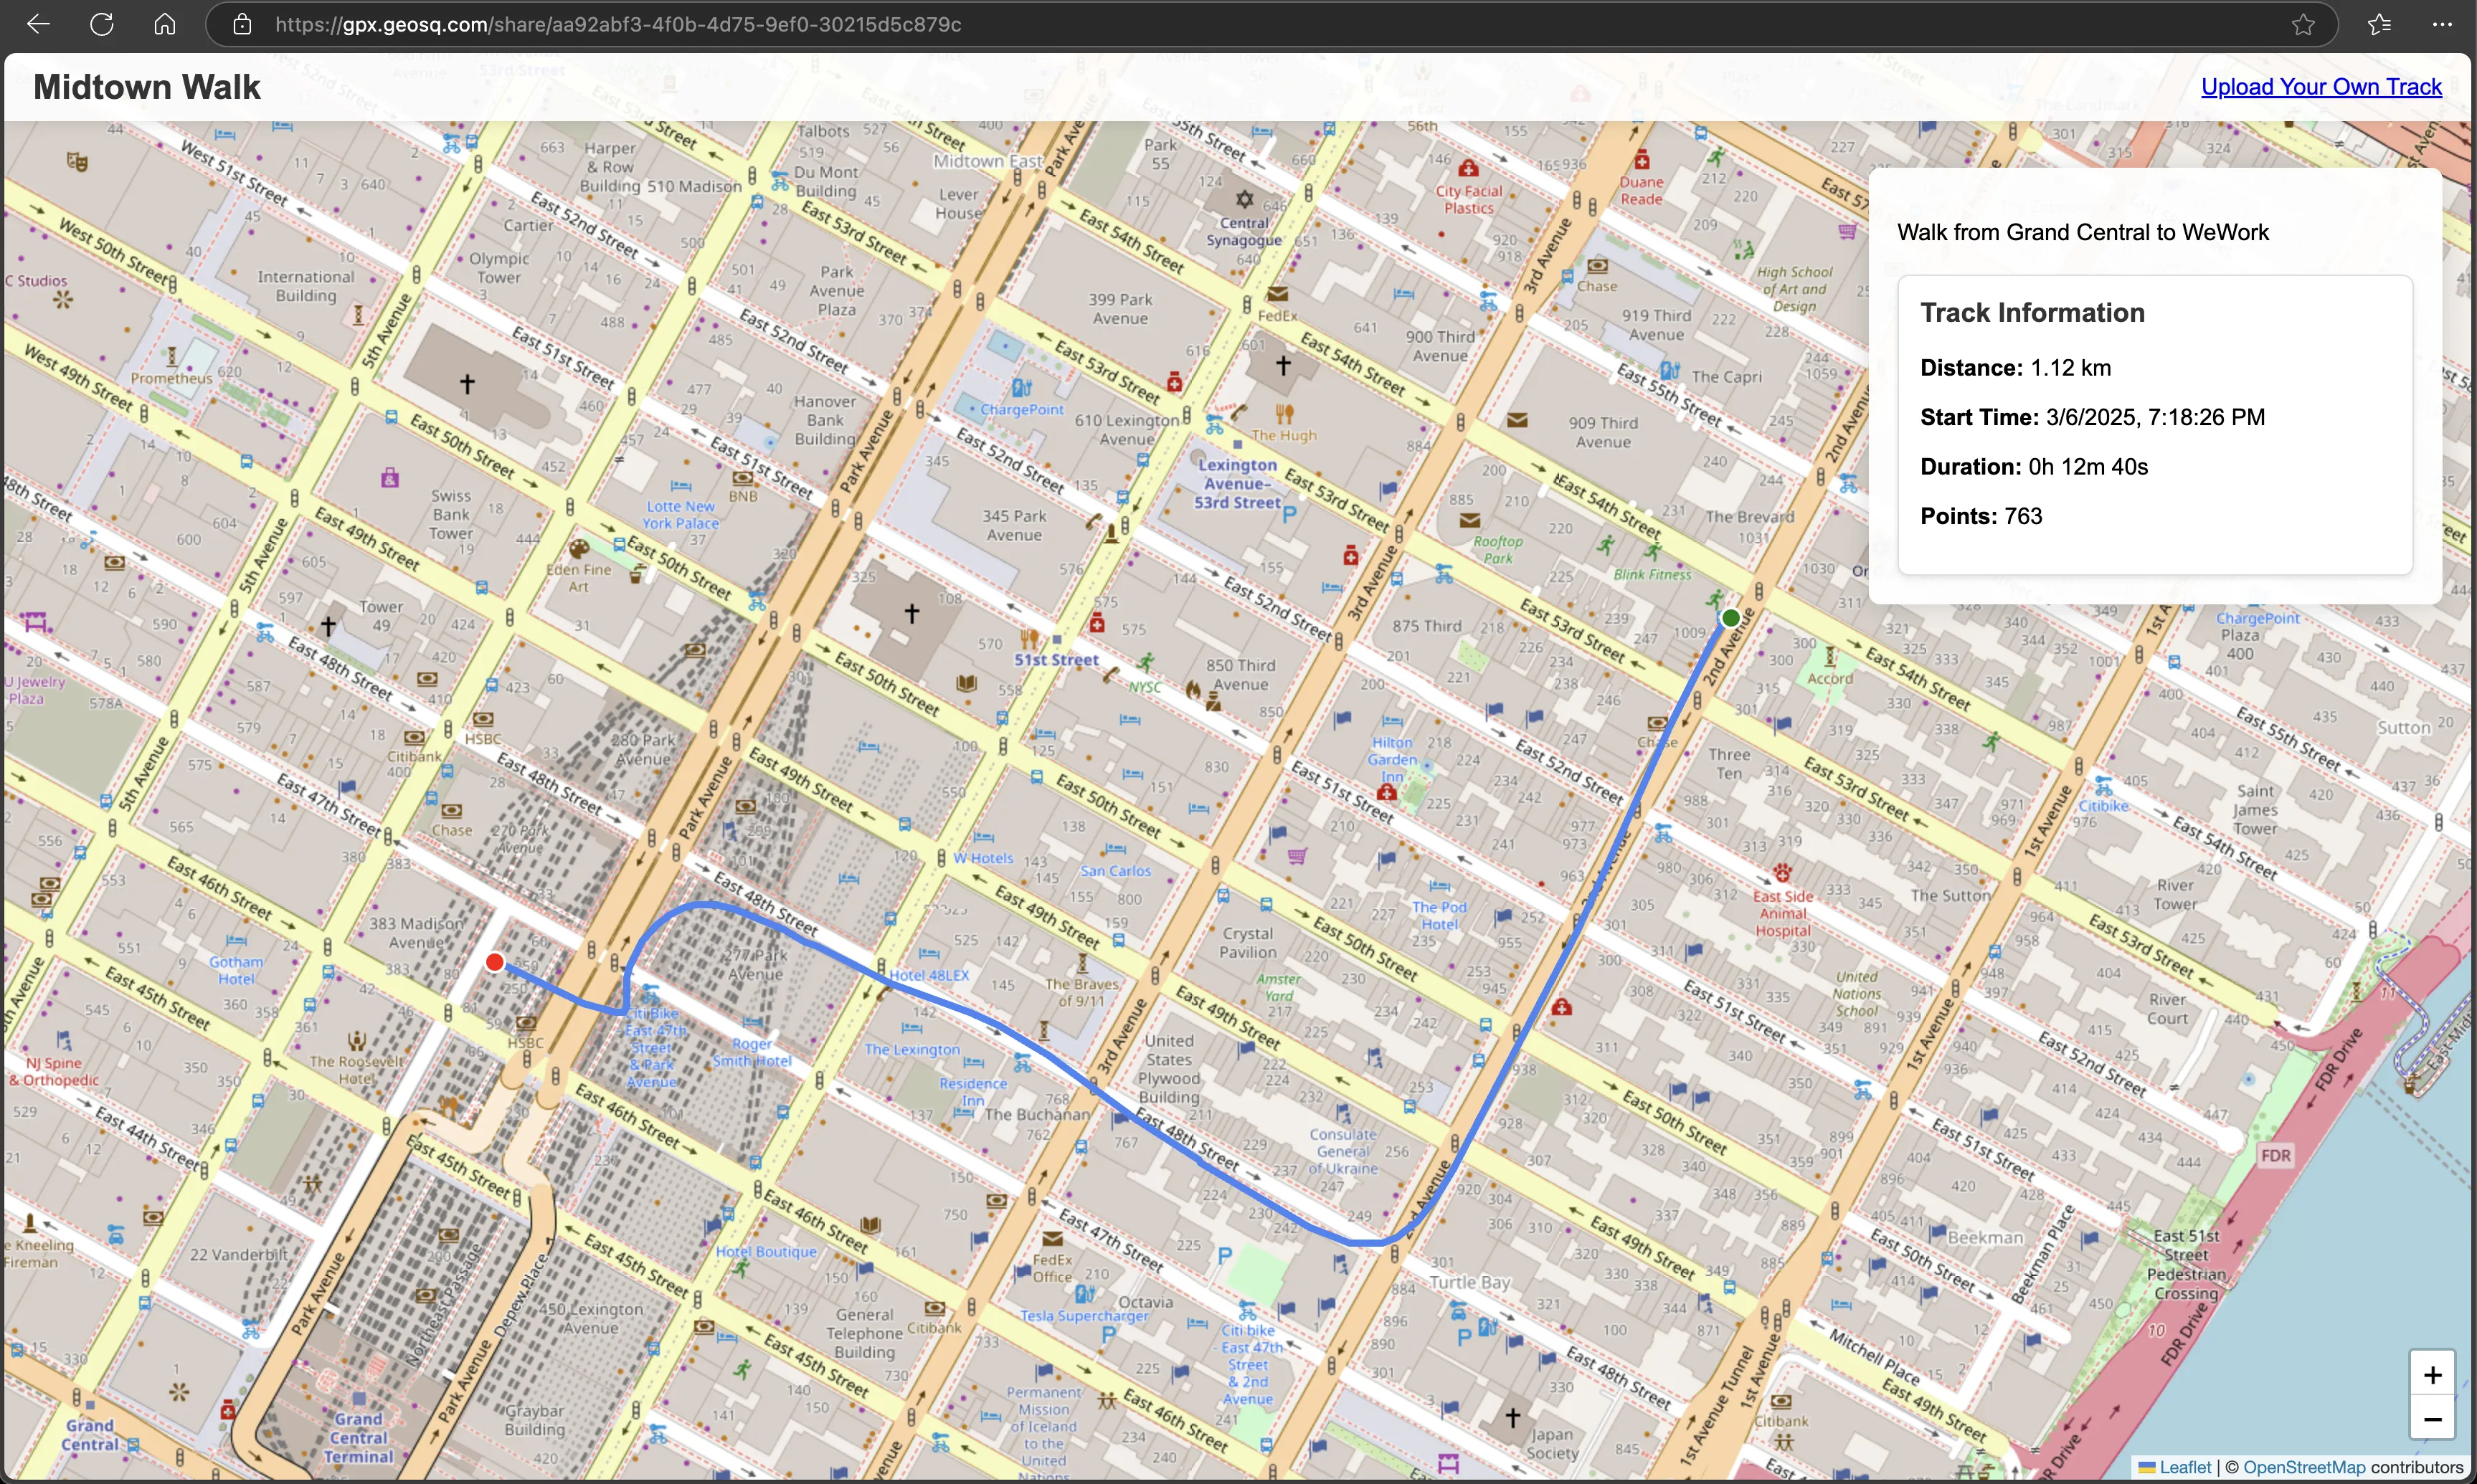Image resolution: width=2477 pixels, height=1484 pixels.
Task: Click the W Hotels bed icon
Action: pyautogui.click(x=983, y=838)
